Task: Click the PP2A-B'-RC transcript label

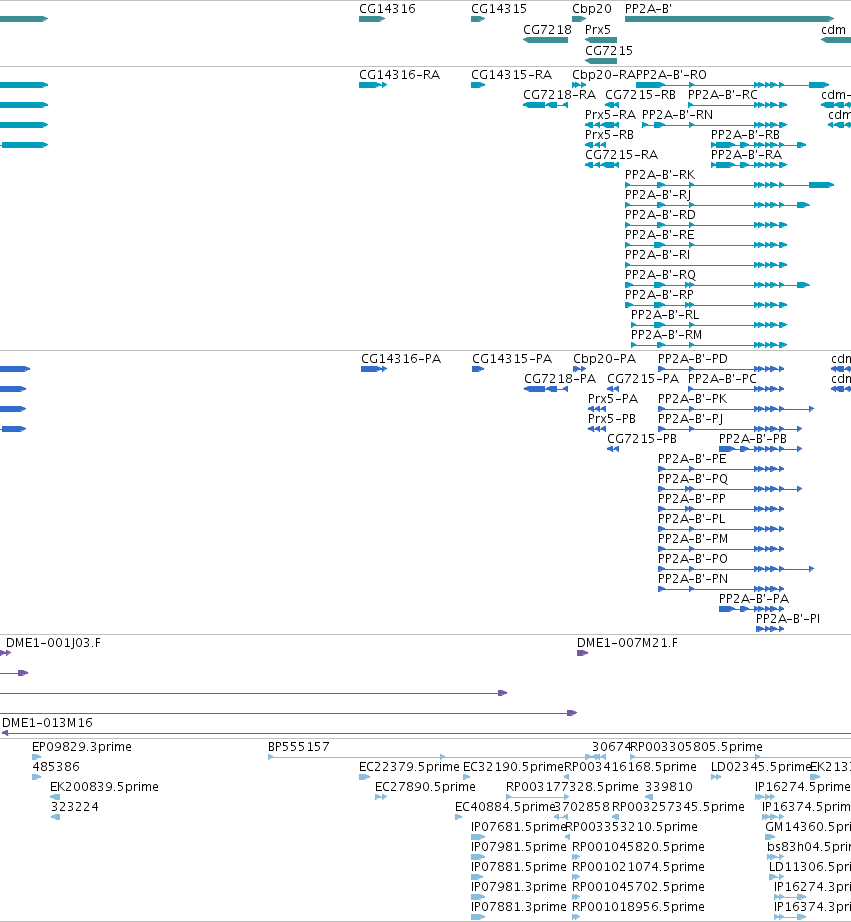Action: pyautogui.click(x=723, y=95)
